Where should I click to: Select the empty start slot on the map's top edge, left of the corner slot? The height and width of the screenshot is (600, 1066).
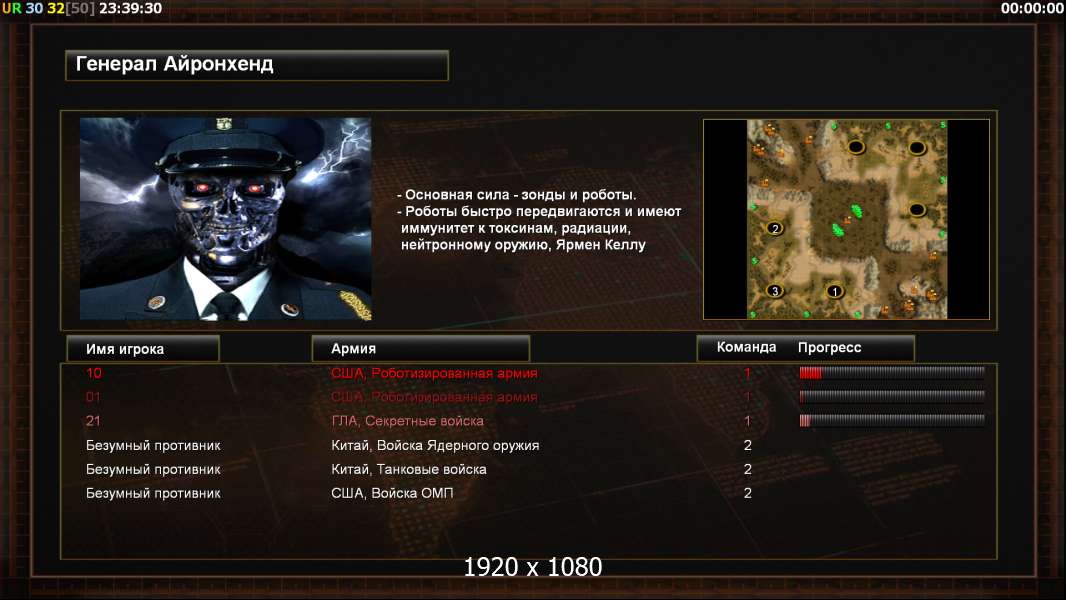click(x=856, y=147)
